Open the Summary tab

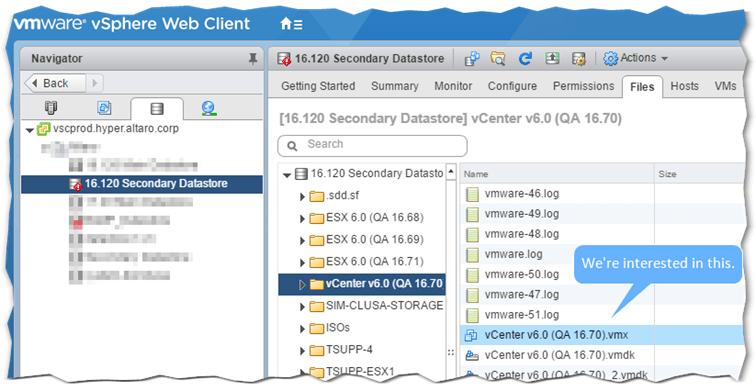point(394,86)
